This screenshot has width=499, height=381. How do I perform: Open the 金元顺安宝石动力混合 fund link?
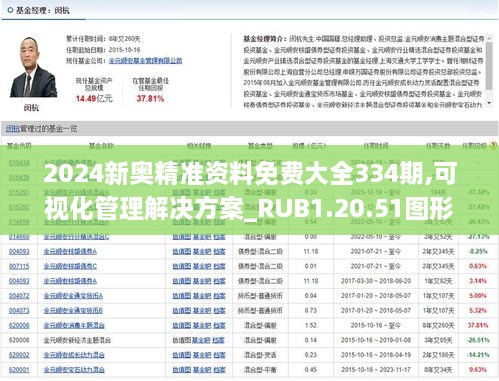point(74,370)
